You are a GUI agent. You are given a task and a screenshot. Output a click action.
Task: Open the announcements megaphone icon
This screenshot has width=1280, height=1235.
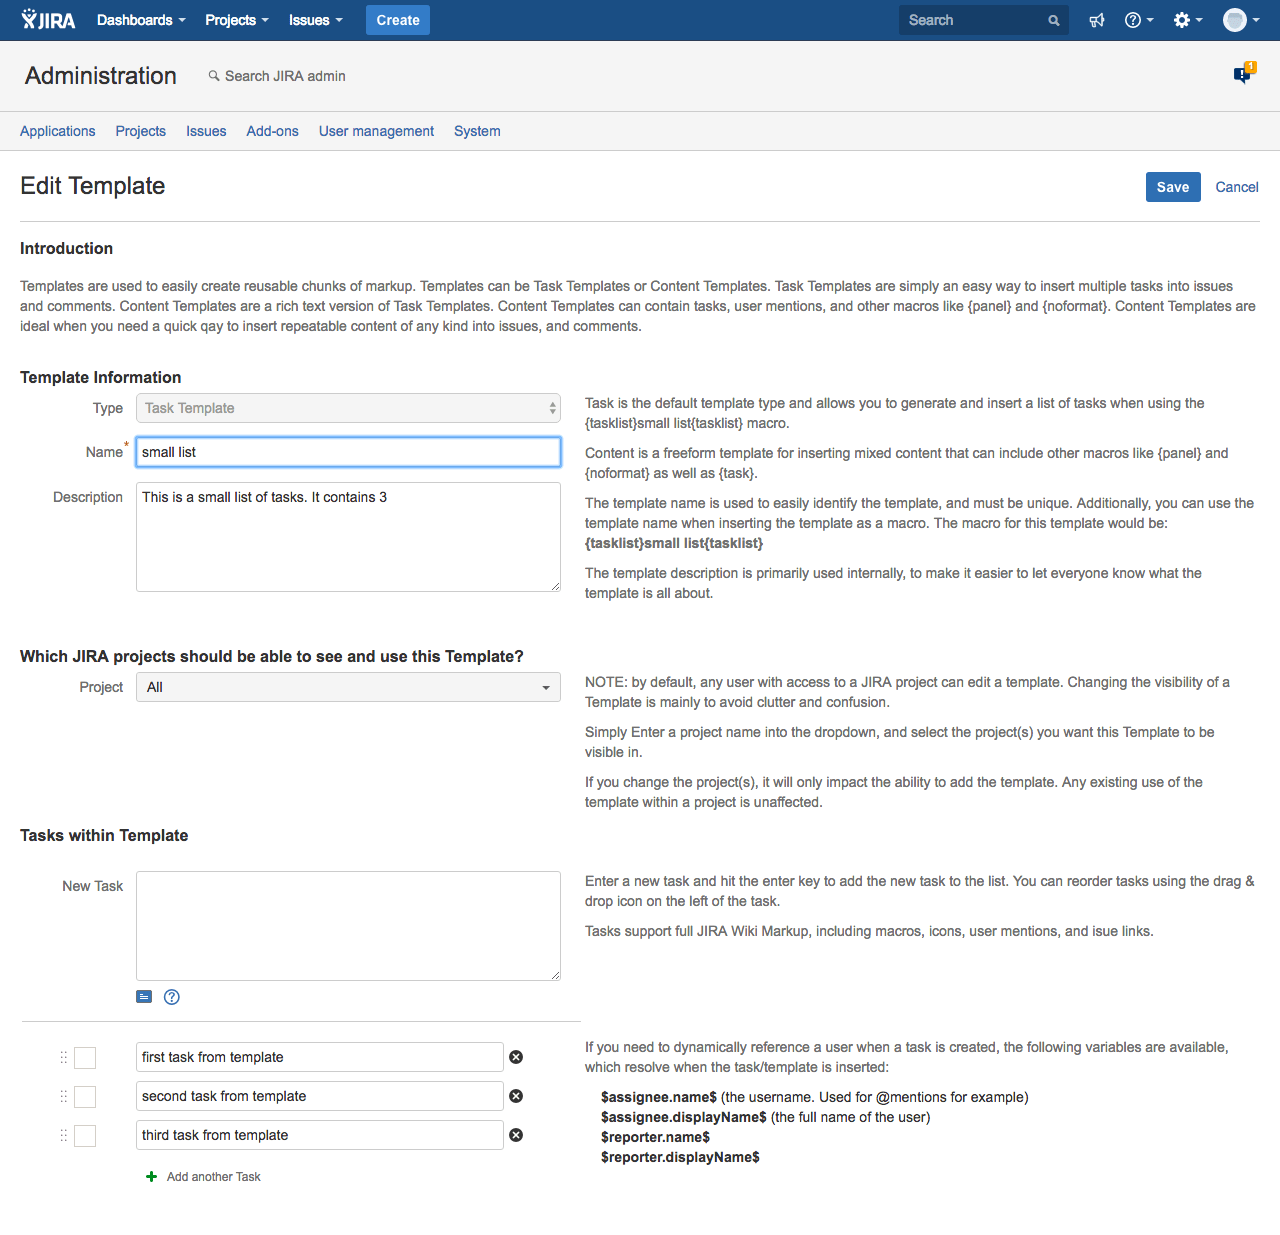tap(1096, 20)
